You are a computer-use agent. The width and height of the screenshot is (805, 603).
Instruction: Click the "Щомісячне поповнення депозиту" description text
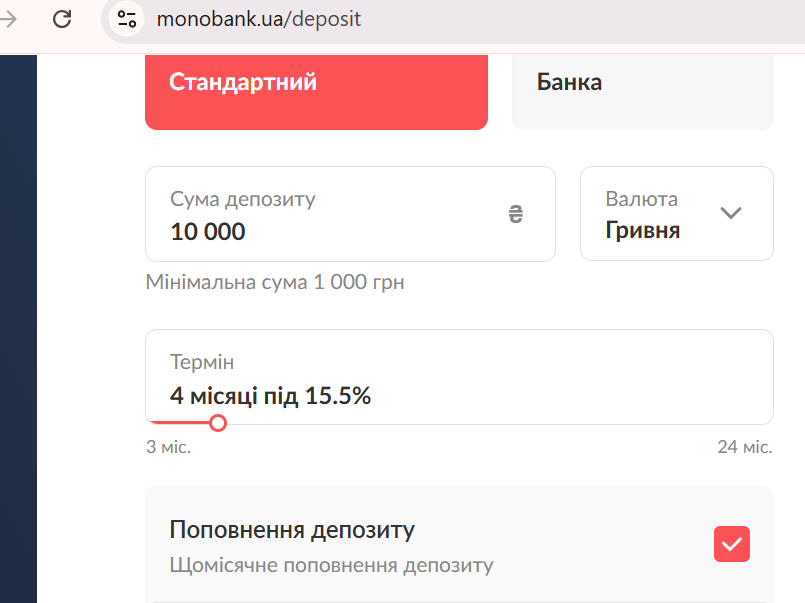(x=331, y=565)
